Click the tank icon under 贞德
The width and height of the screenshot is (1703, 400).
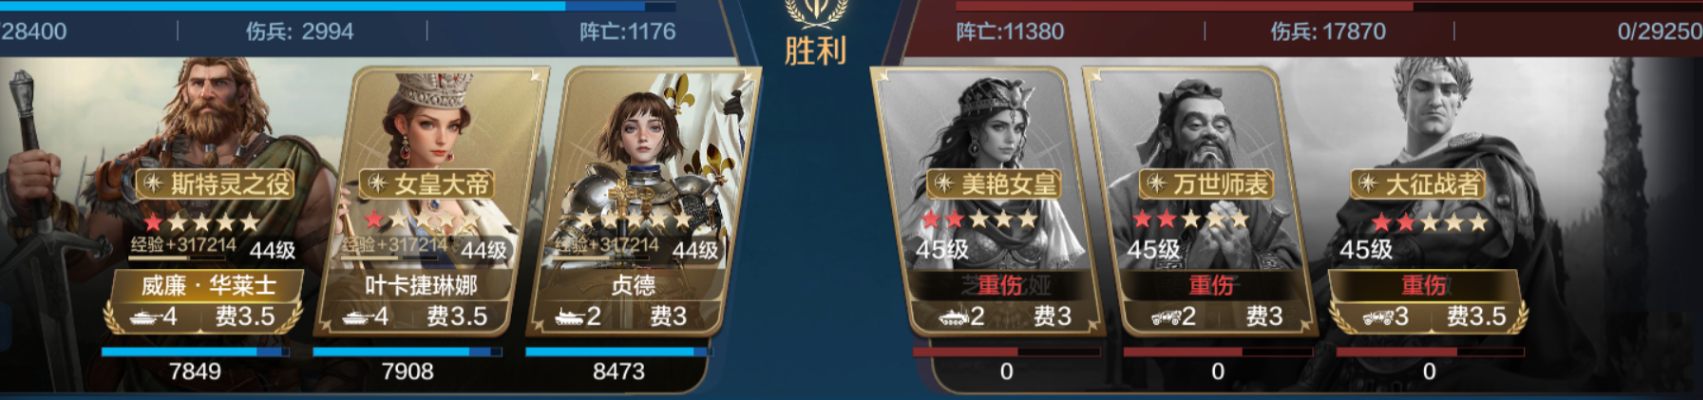570,317
